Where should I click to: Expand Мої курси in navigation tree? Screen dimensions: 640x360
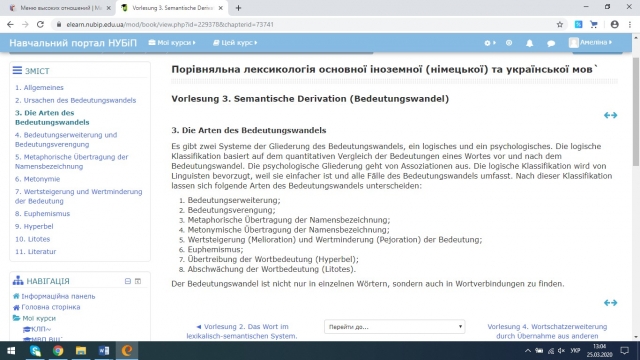(x=39, y=318)
